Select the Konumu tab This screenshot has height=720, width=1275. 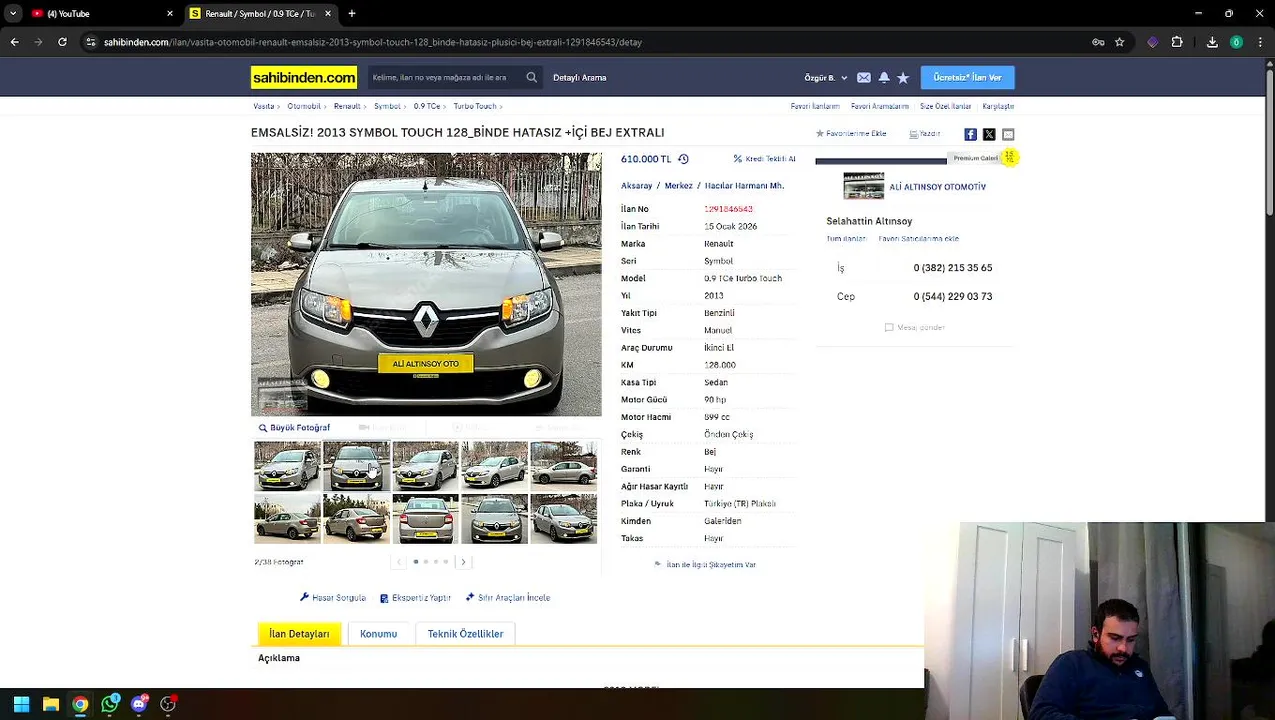378,634
